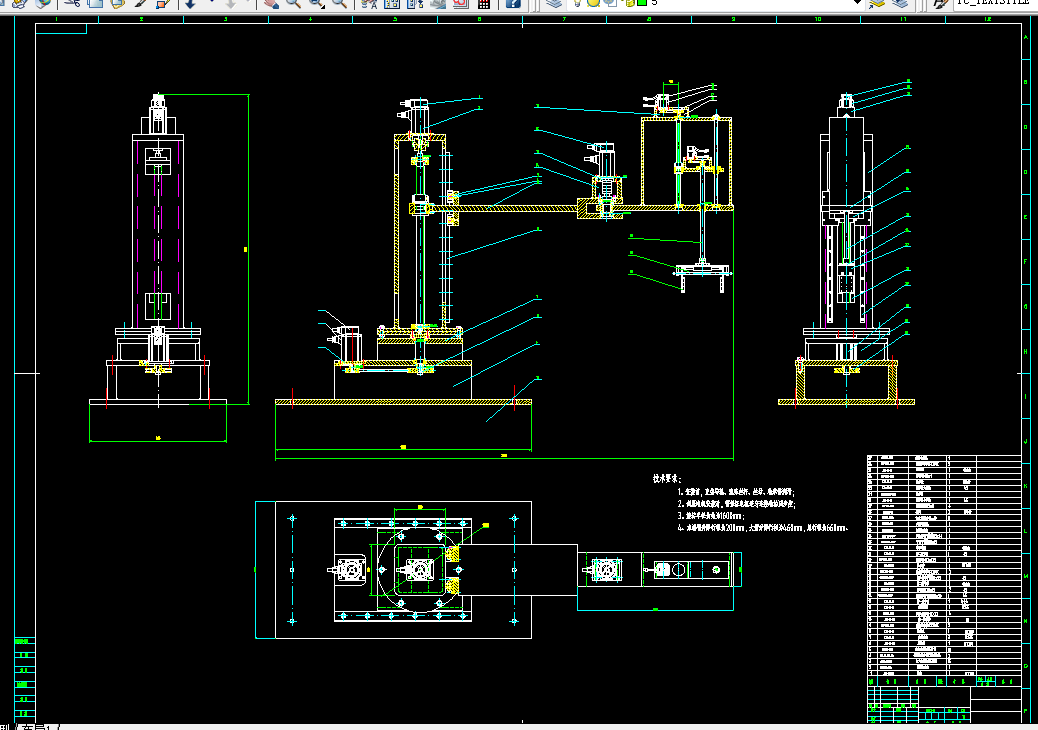Screen dimensions: 1038x730
Task: Select the Match Properties brush tool
Action: 140,3
